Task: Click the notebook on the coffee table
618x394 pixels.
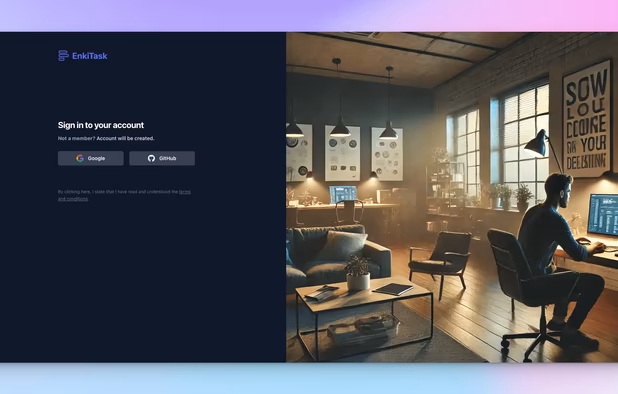Action: (x=393, y=289)
